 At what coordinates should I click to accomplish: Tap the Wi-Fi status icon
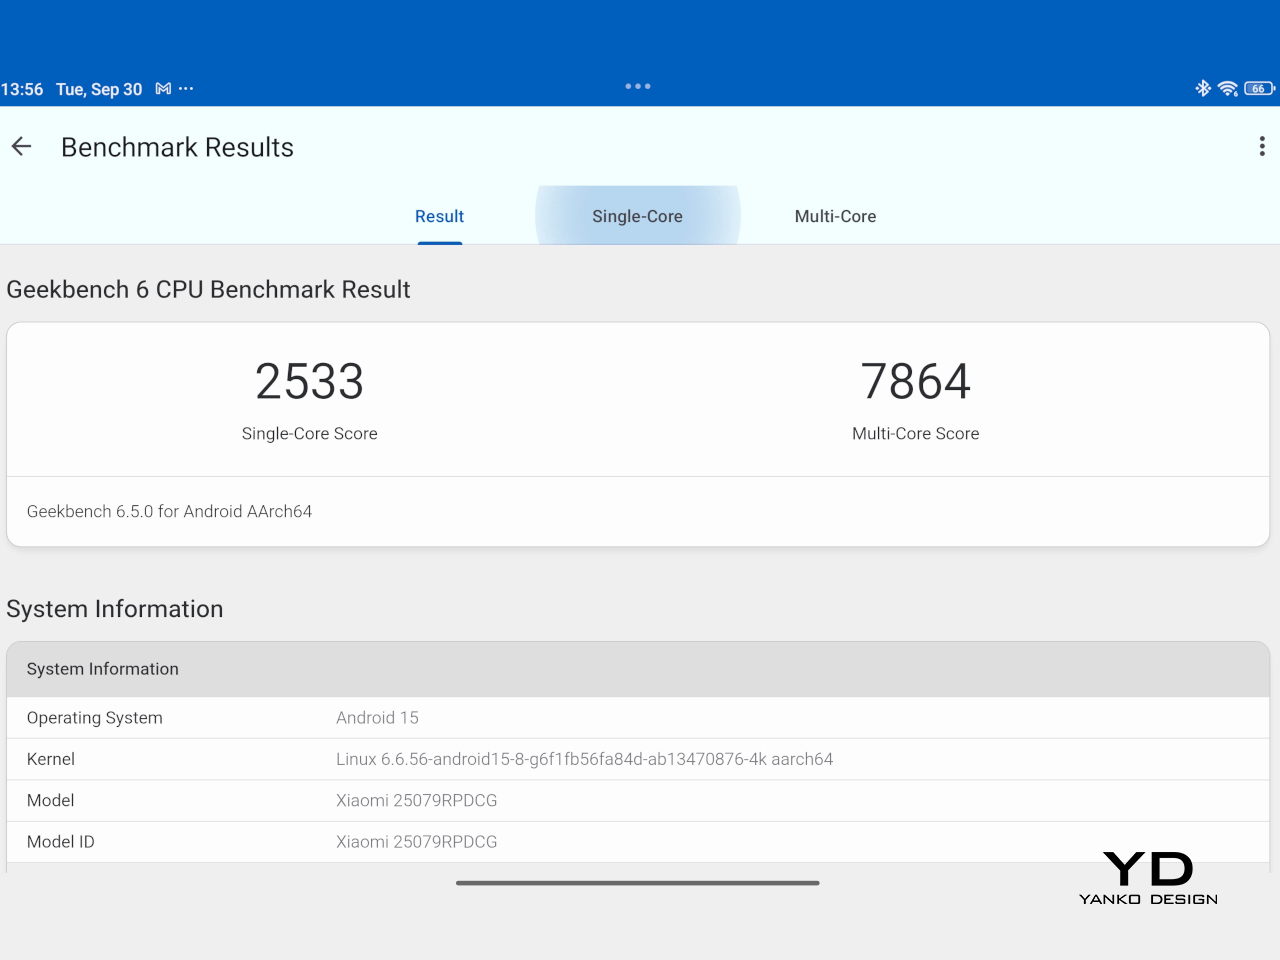click(1228, 89)
